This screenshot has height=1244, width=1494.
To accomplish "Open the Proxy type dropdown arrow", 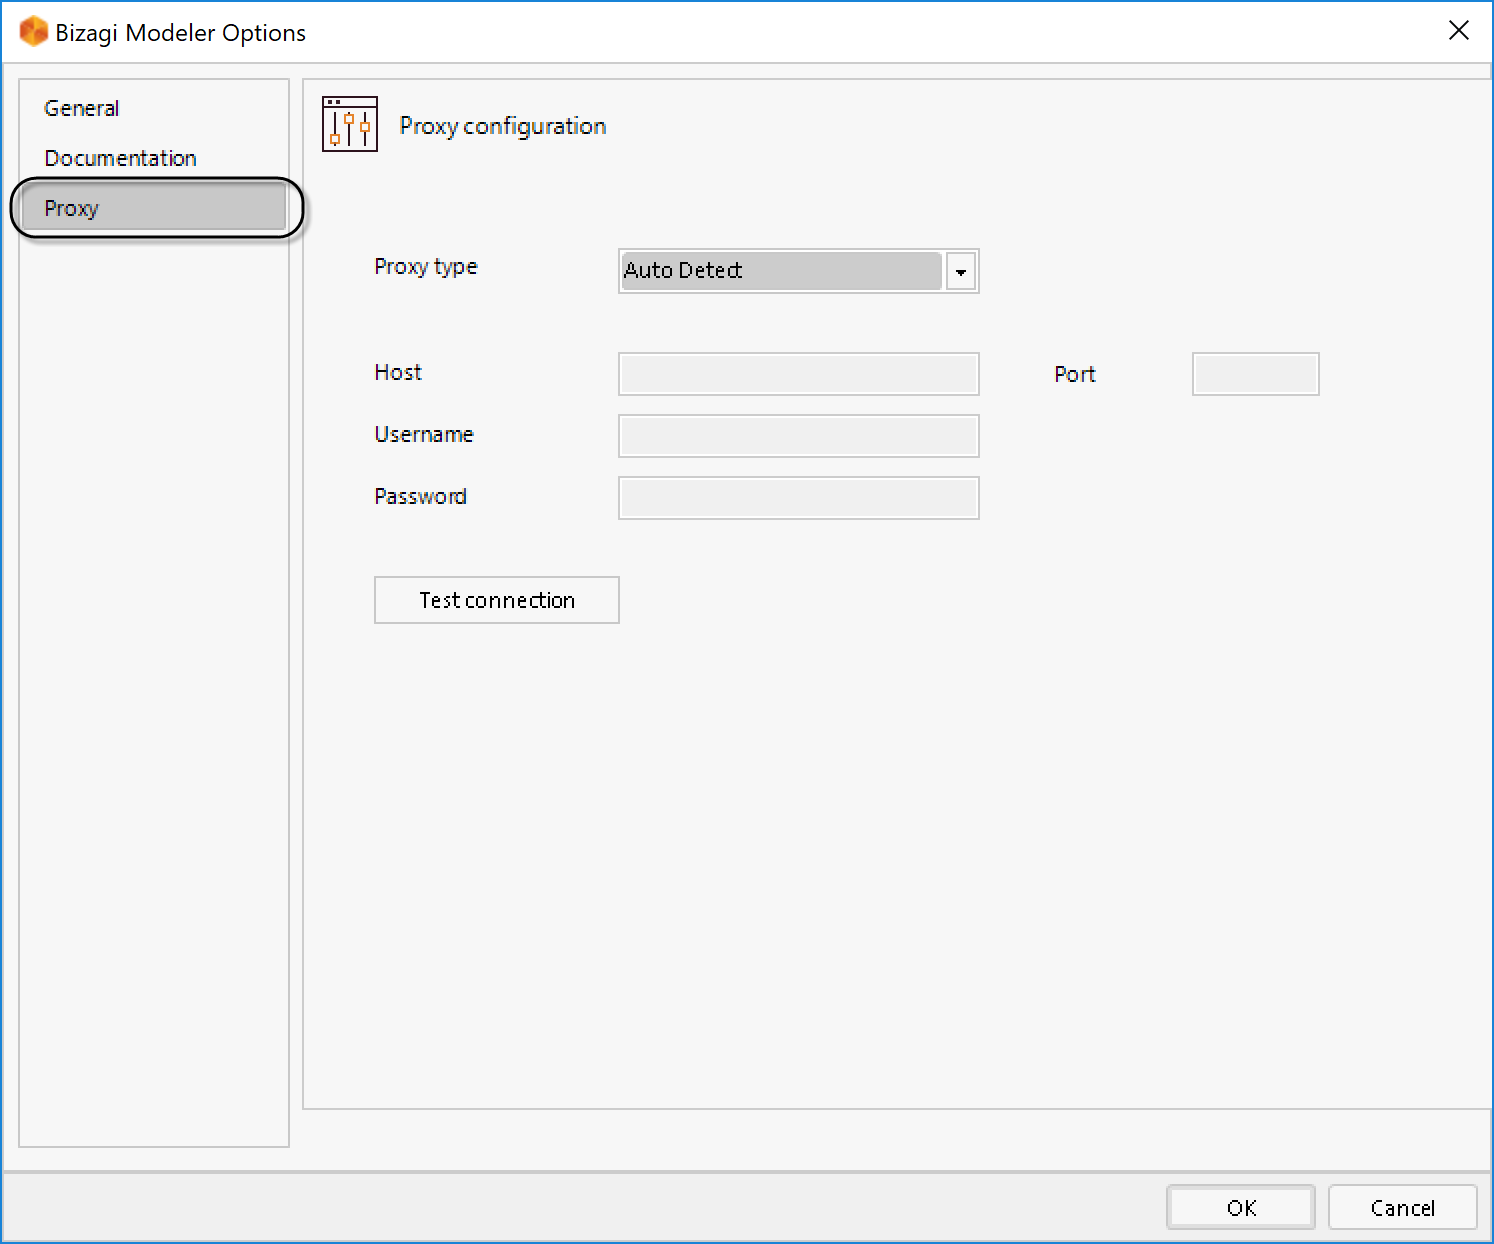I will pyautogui.click(x=961, y=271).
